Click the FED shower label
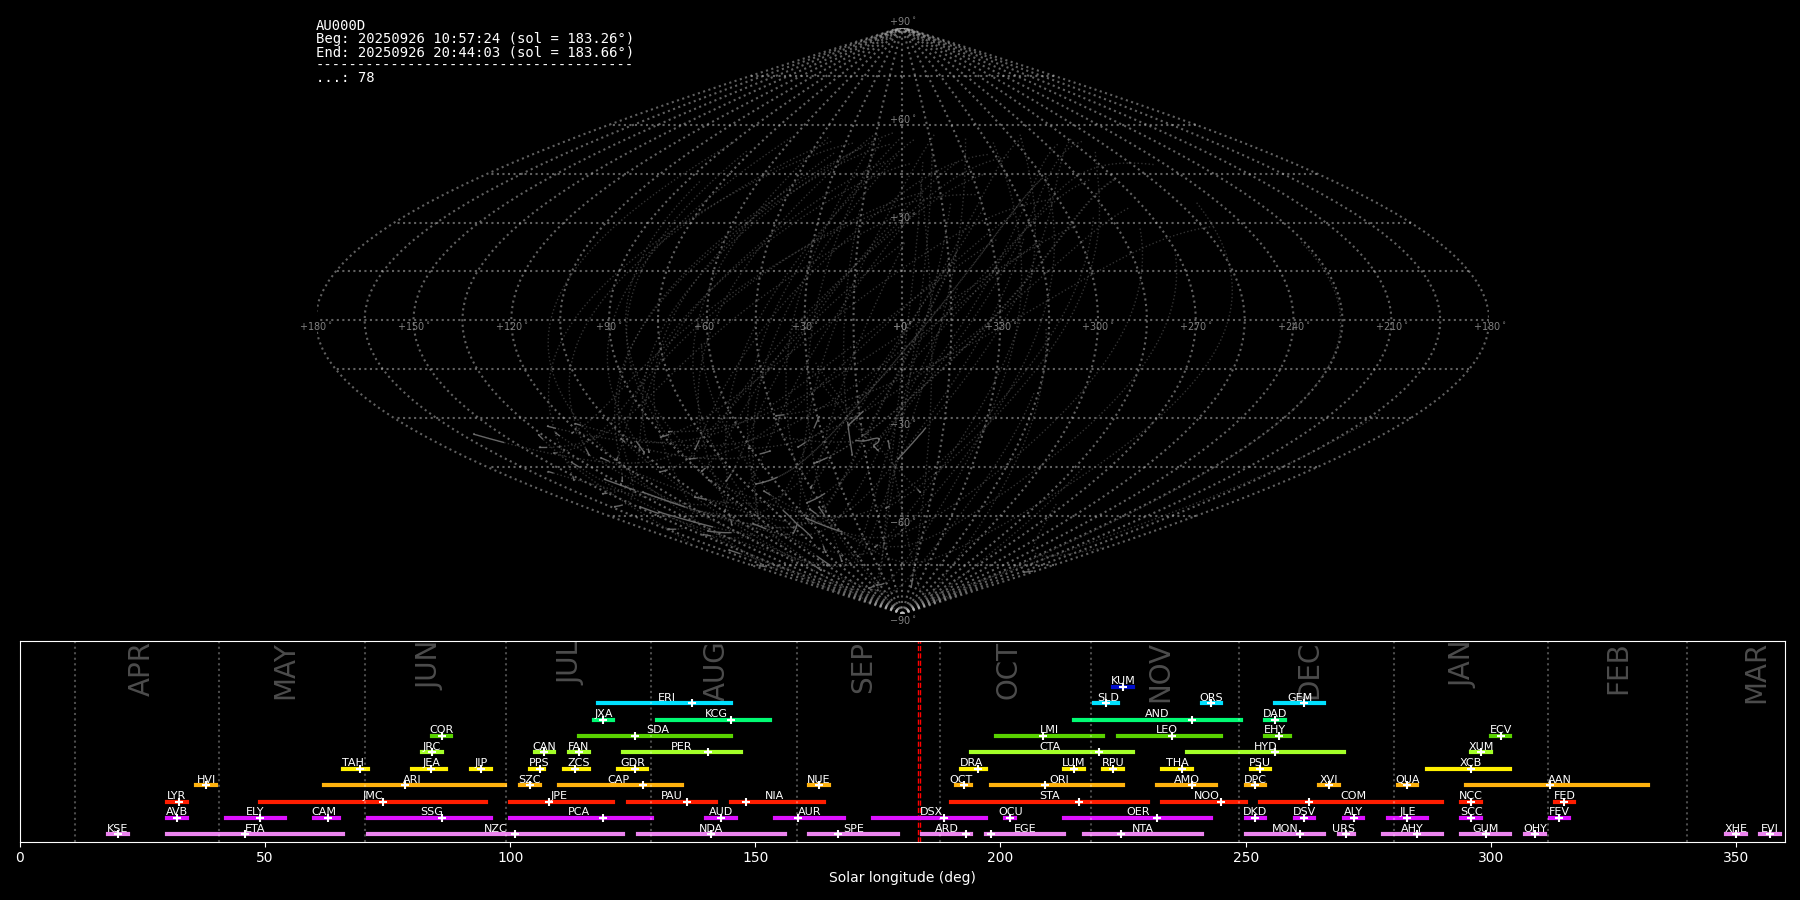This screenshot has height=900, width=1800. 1564,796
